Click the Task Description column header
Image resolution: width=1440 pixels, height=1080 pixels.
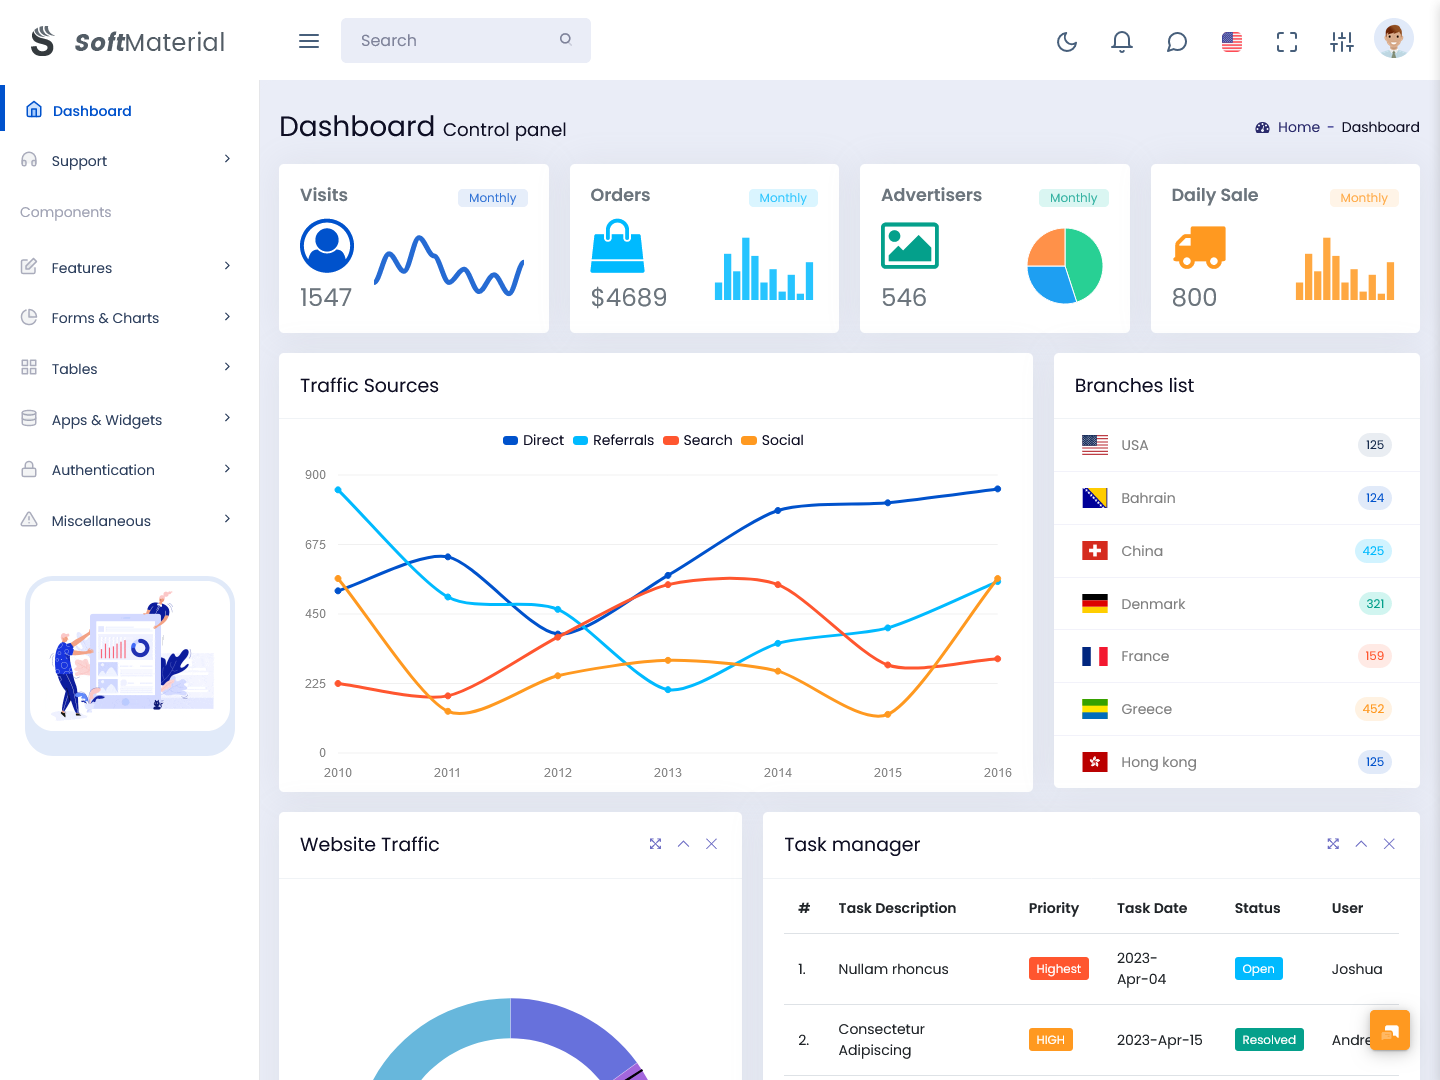click(x=897, y=908)
